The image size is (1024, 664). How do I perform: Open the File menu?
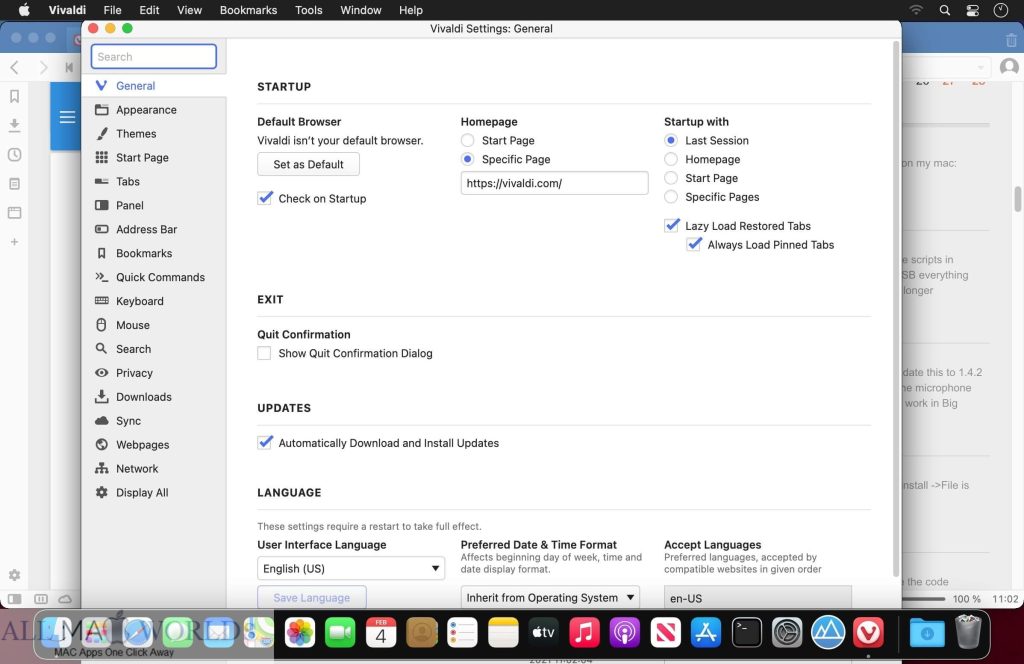[x=112, y=10]
